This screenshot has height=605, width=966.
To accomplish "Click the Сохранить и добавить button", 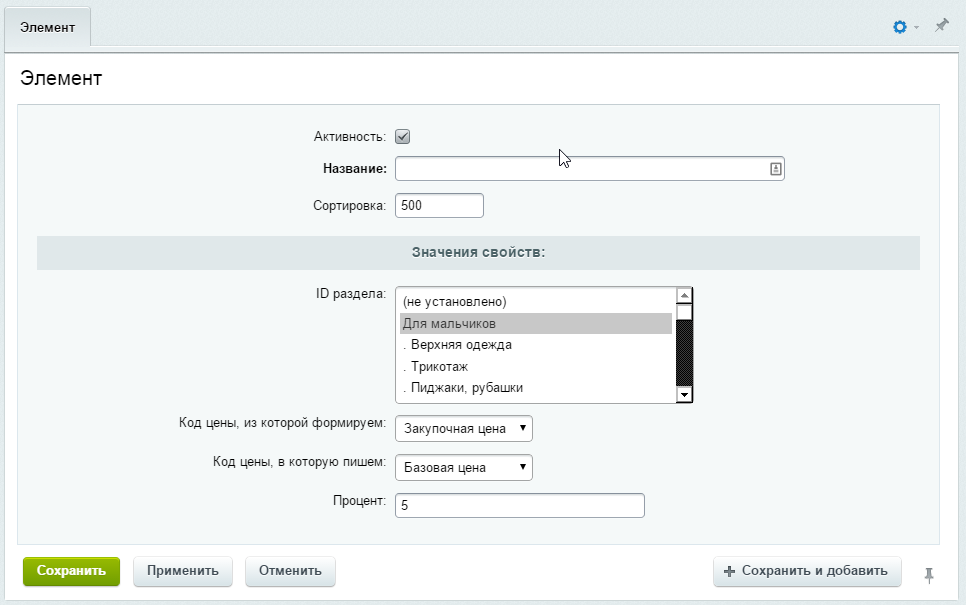I will pos(807,571).
